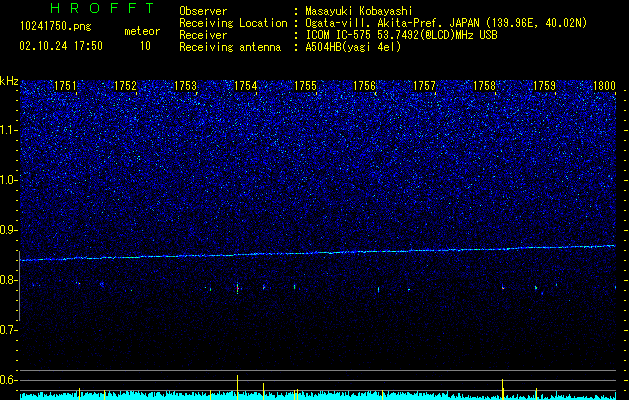
Task: Click the 1756 time axis label
Action: (x=365, y=86)
